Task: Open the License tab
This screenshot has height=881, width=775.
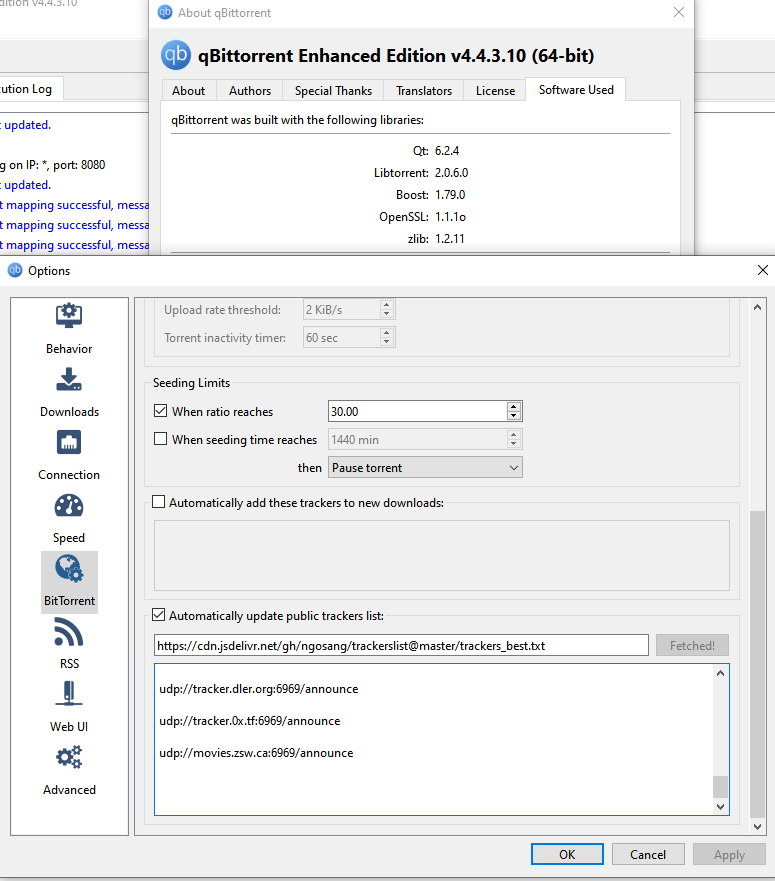Action: 495,90
